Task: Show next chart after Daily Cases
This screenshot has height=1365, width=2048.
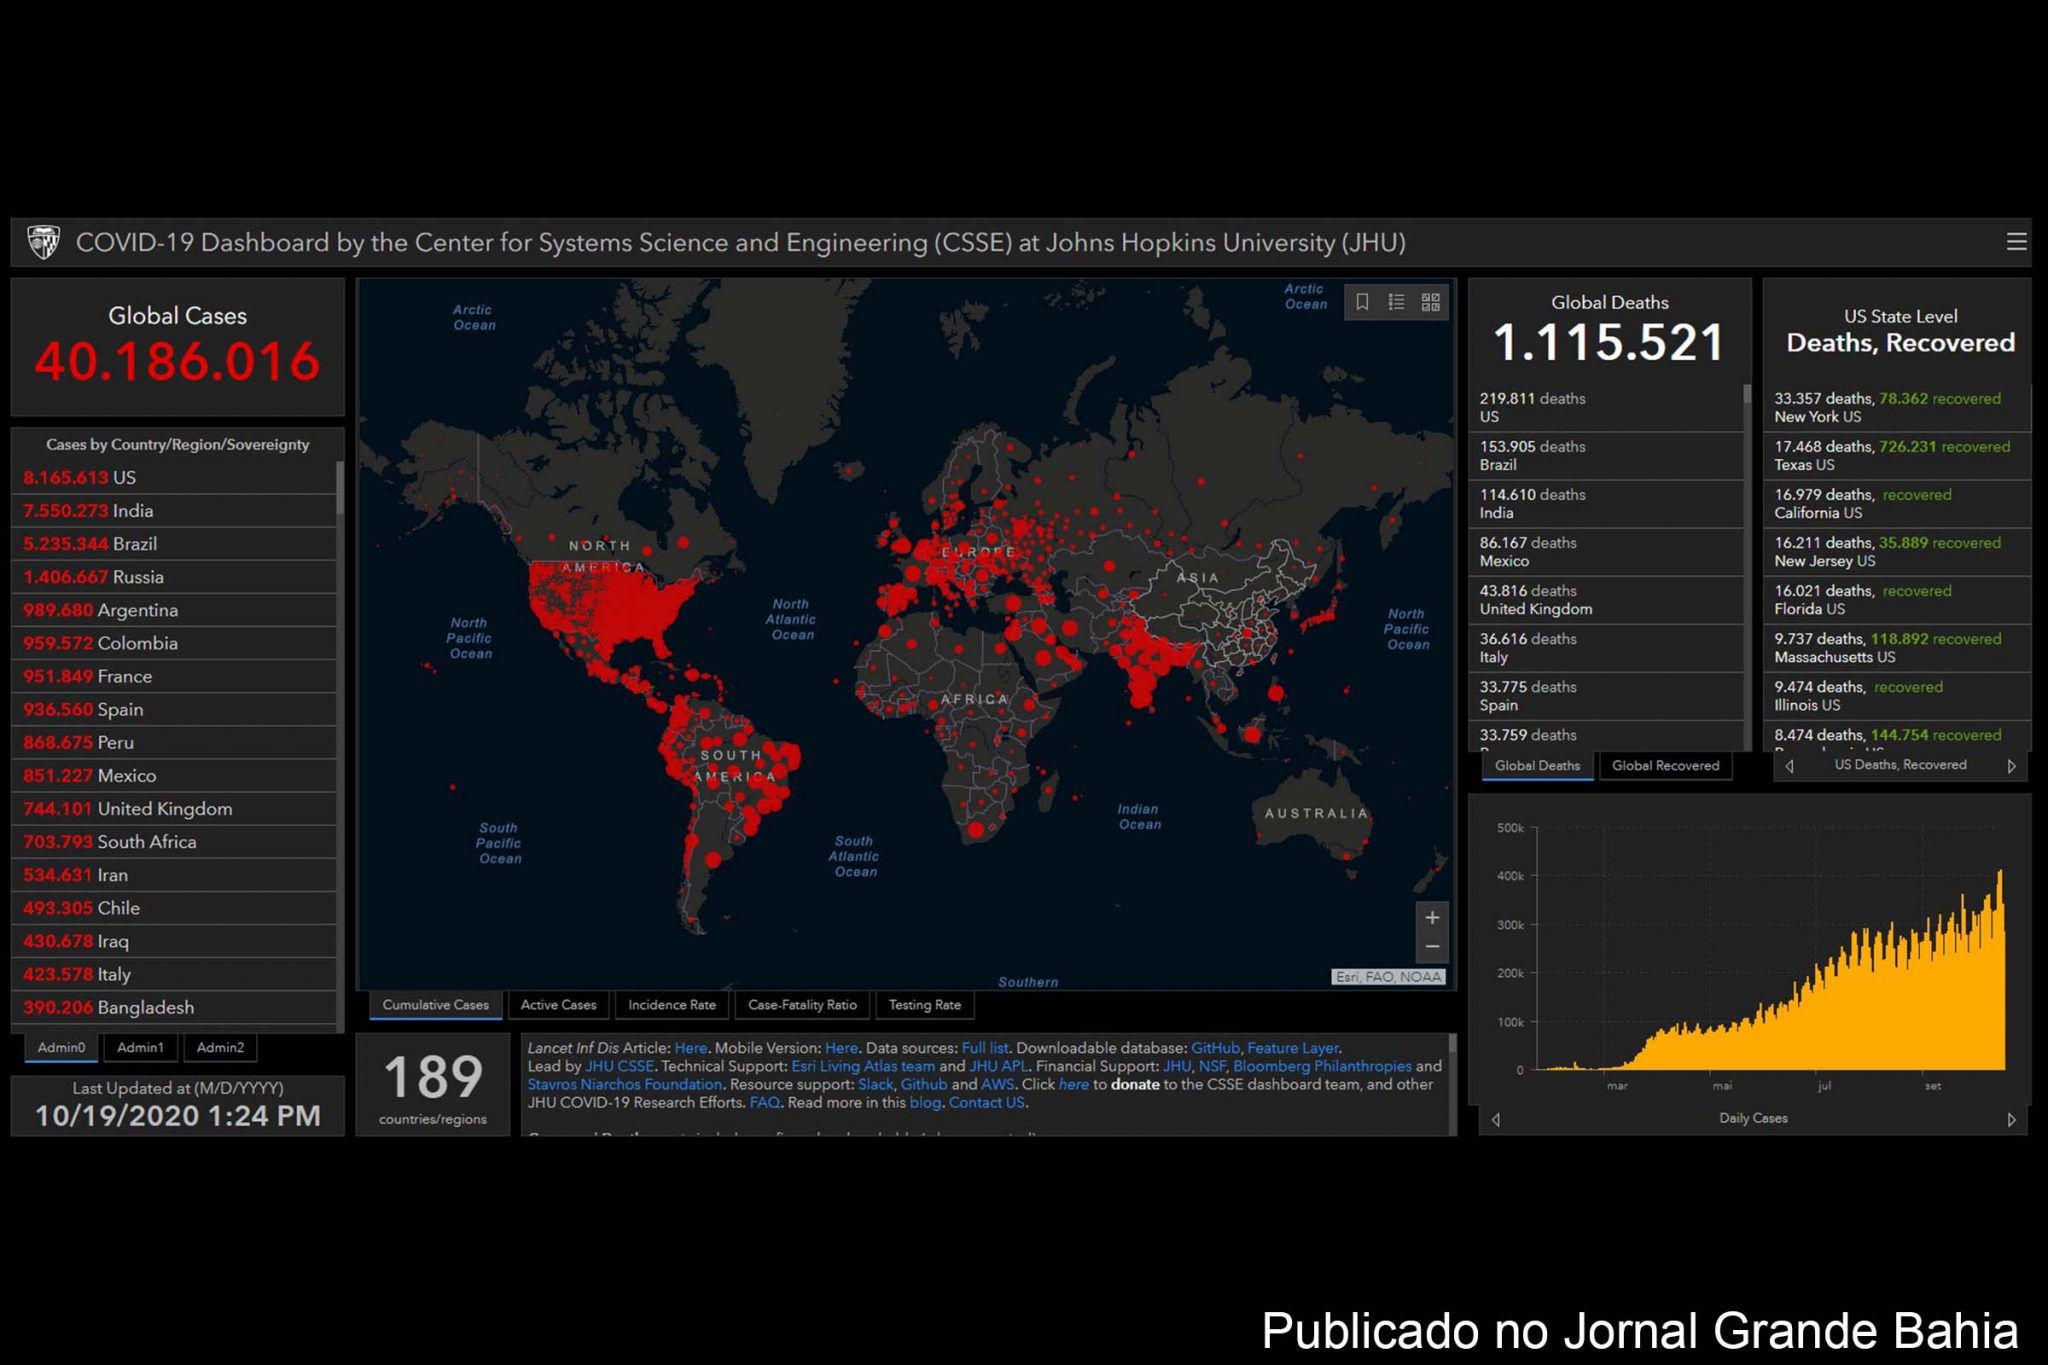Action: click(2011, 1119)
